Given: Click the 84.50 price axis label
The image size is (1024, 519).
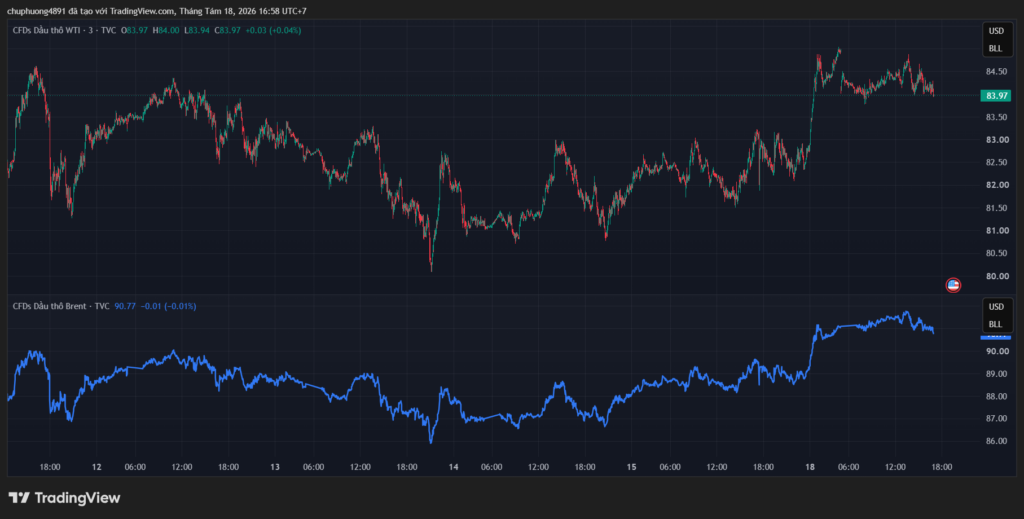Looking at the screenshot, I should tap(995, 72).
